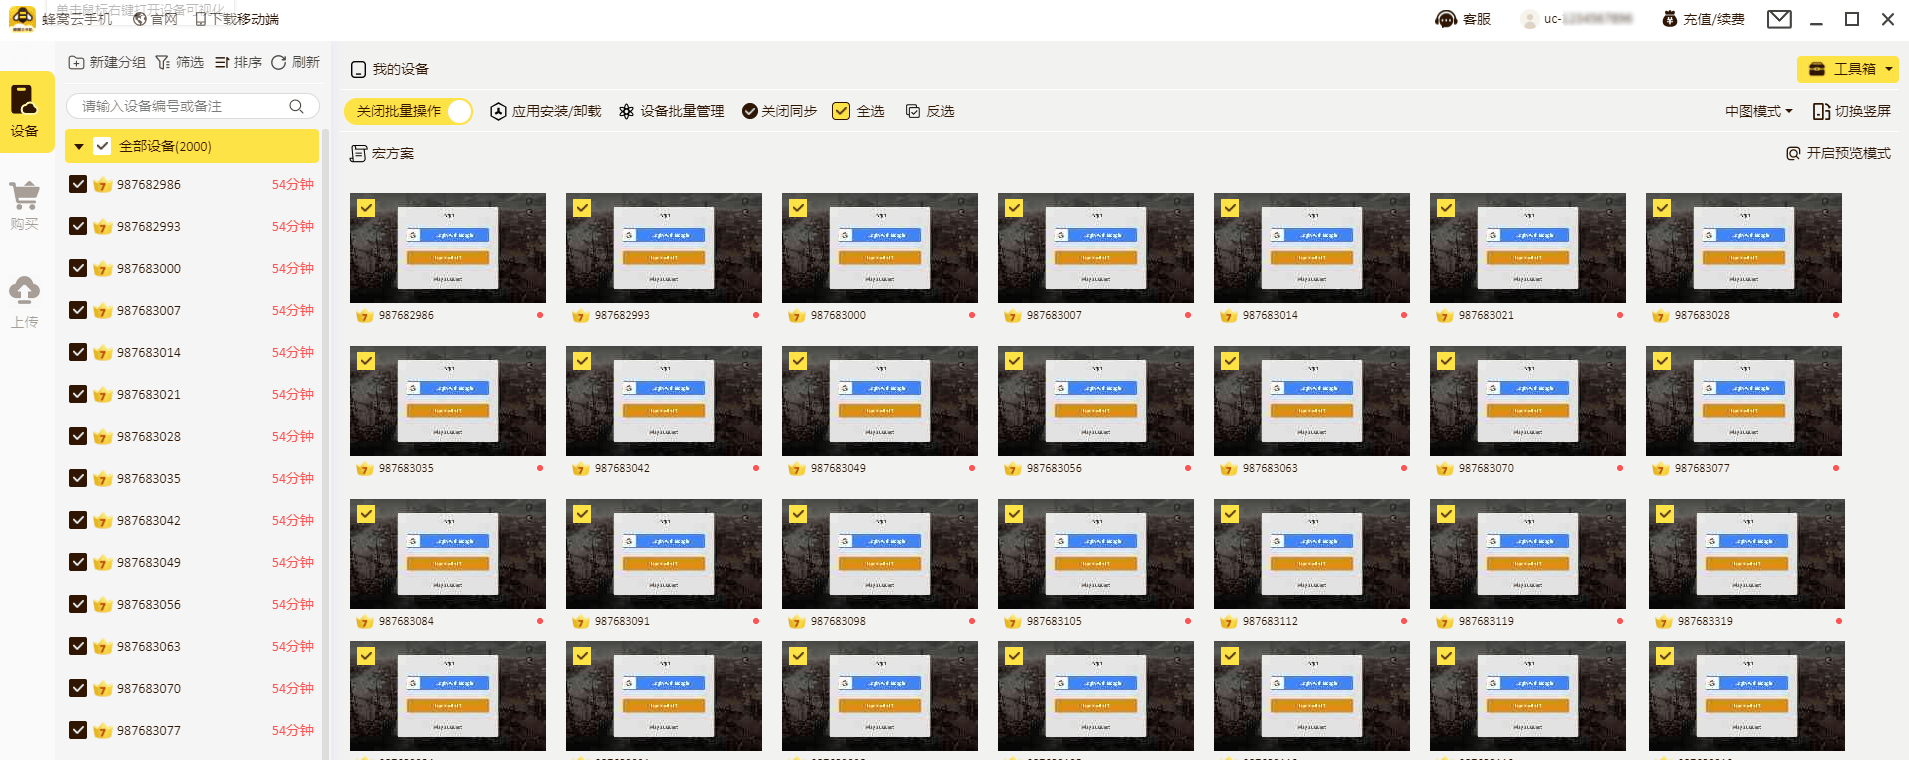1909x760 pixels.
Task: Uncheck thumbnail checkbox of 987683084
Action: coord(366,514)
